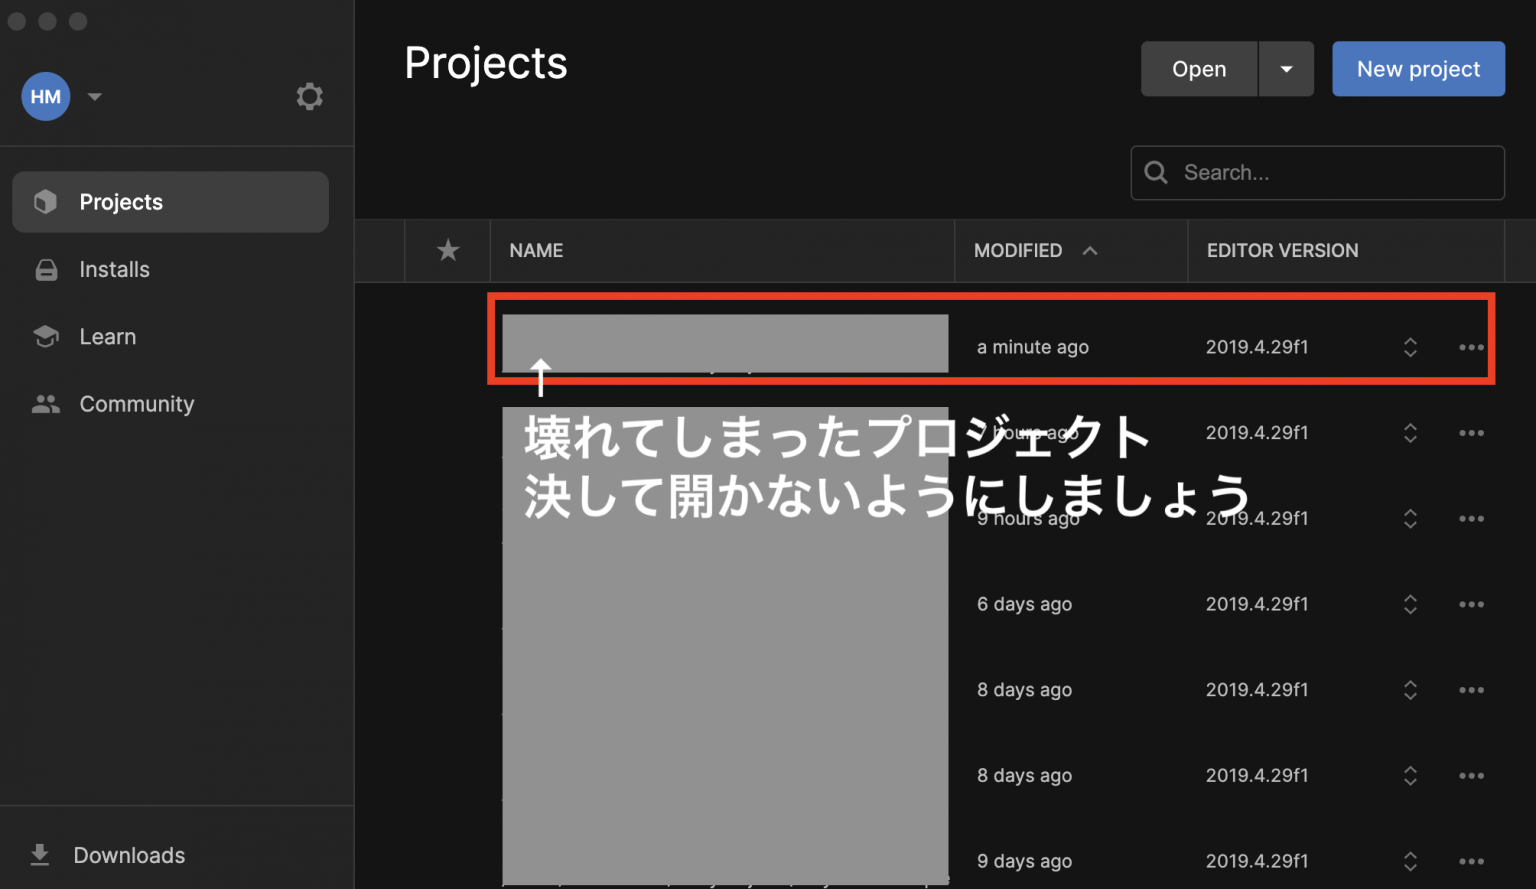Select Installs from the sidebar

[113, 269]
